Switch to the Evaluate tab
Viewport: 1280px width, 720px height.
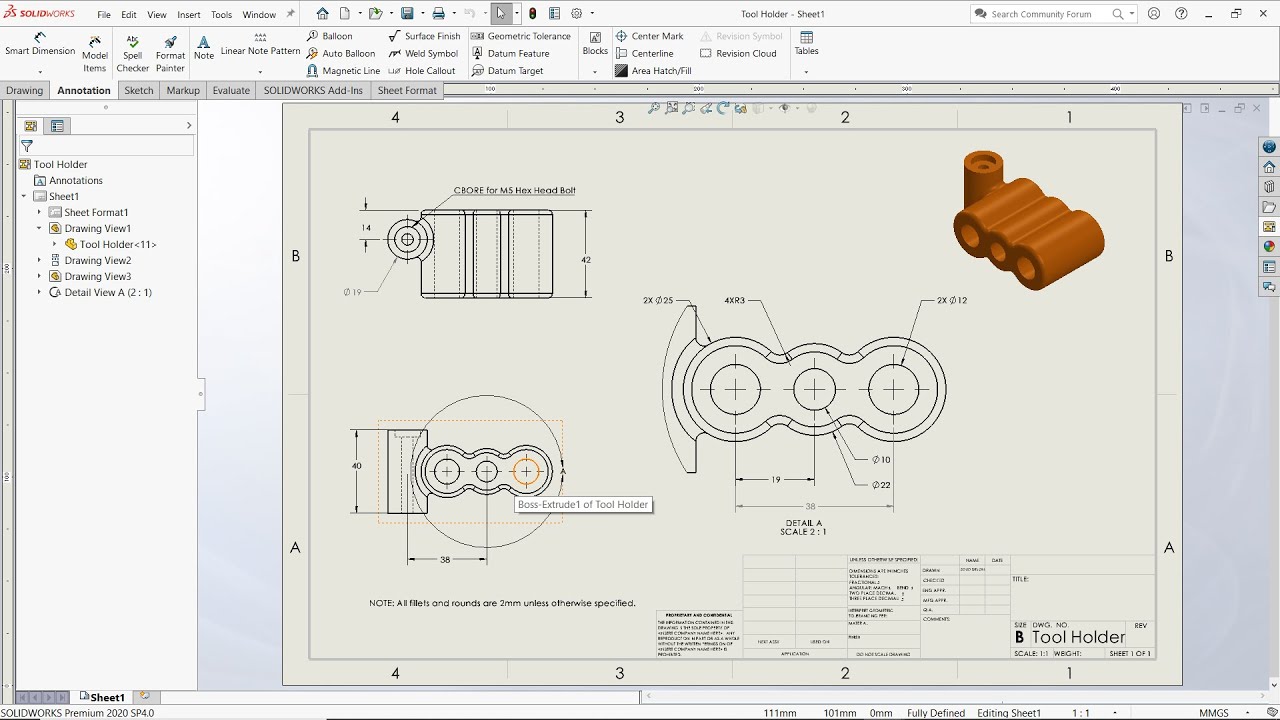pyautogui.click(x=231, y=90)
